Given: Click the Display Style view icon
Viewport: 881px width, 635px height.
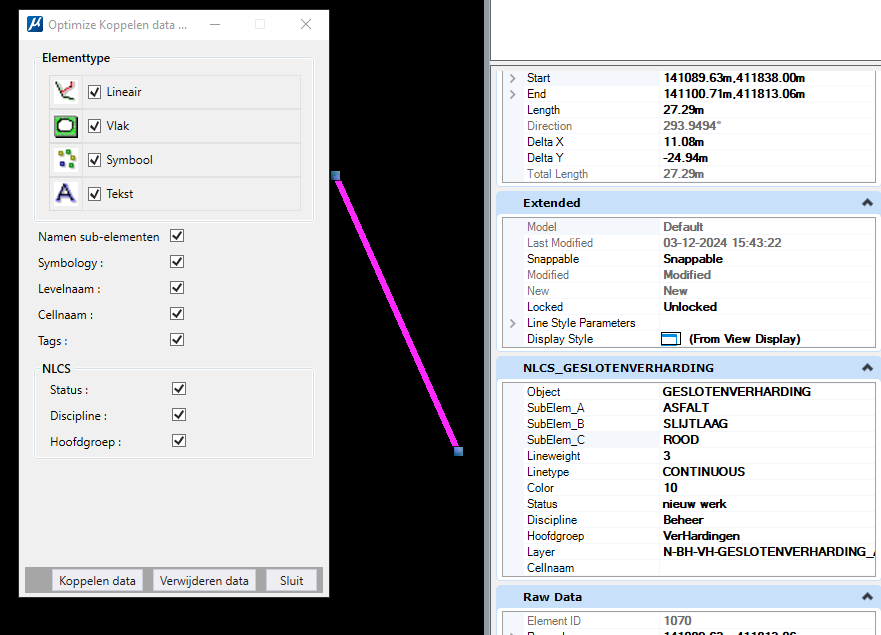Looking at the screenshot, I should point(671,339).
